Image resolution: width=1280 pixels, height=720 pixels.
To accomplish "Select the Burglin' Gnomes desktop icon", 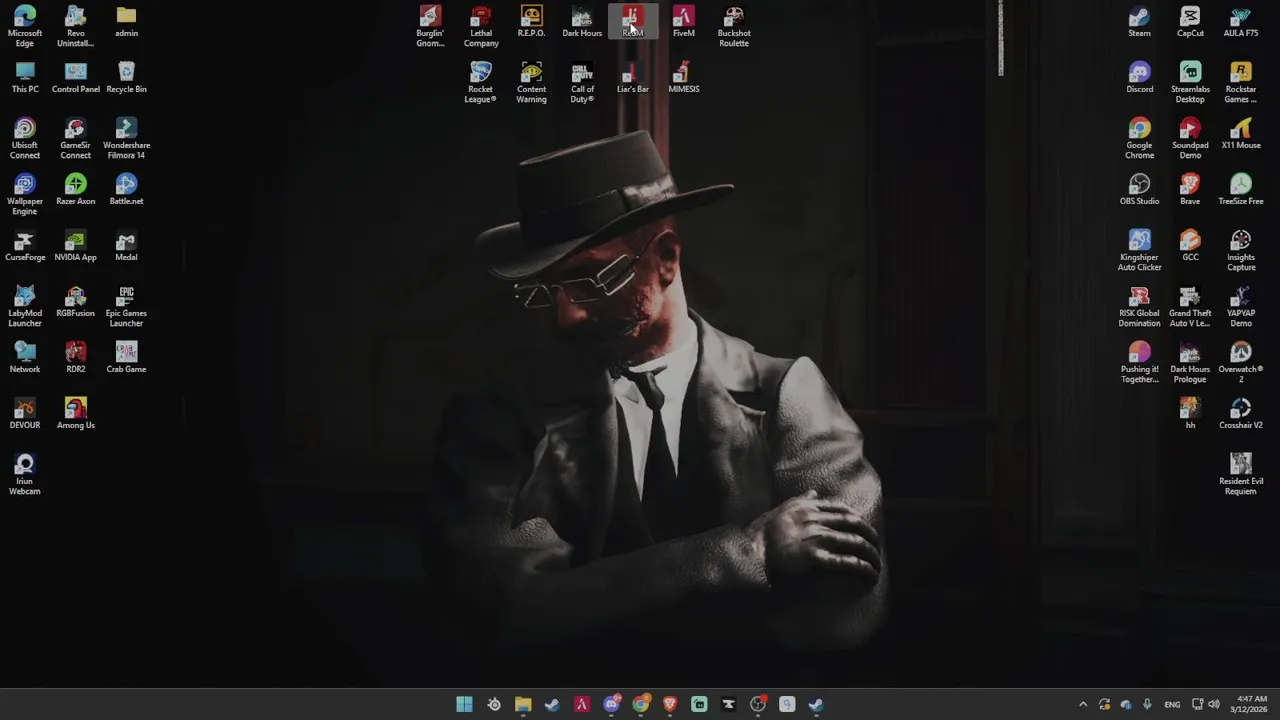I will pyautogui.click(x=430, y=27).
